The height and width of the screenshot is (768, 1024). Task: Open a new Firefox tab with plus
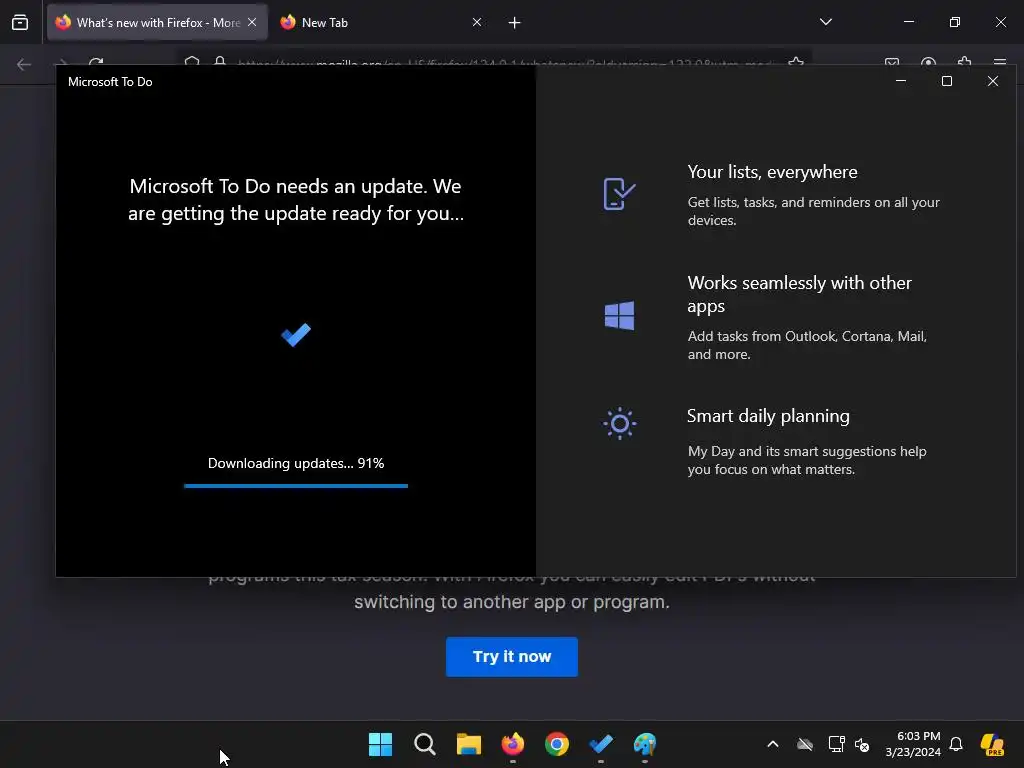pos(515,23)
